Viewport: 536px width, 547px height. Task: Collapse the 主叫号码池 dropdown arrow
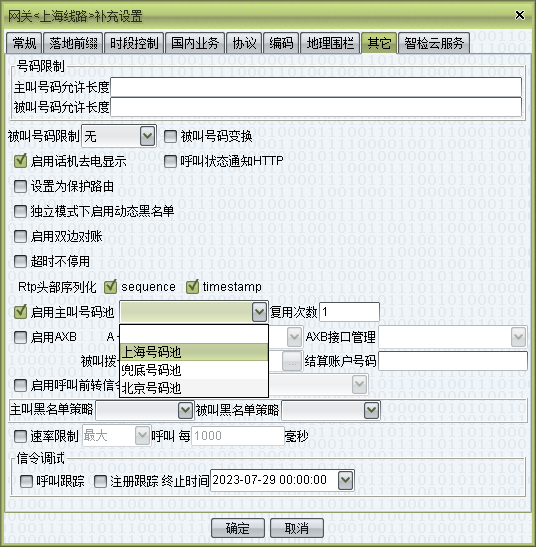259,312
